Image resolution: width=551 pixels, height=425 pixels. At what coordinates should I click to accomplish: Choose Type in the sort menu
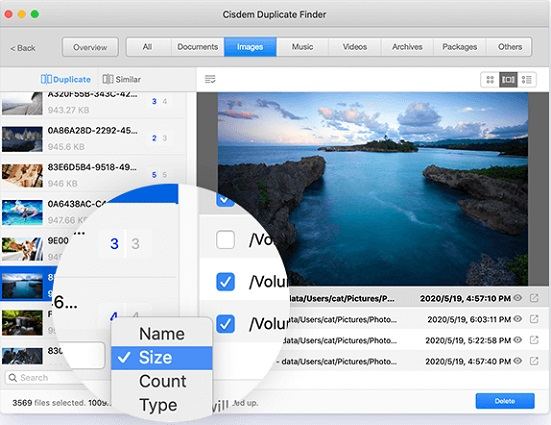[x=162, y=405]
